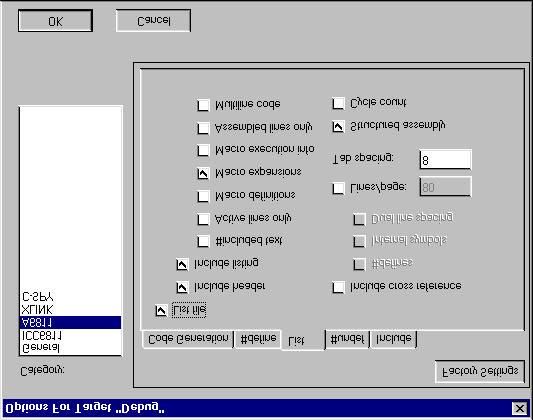Enable Include cross reference checkbox
This screenshot has width=533, height=420.
(x=338, y=287)
